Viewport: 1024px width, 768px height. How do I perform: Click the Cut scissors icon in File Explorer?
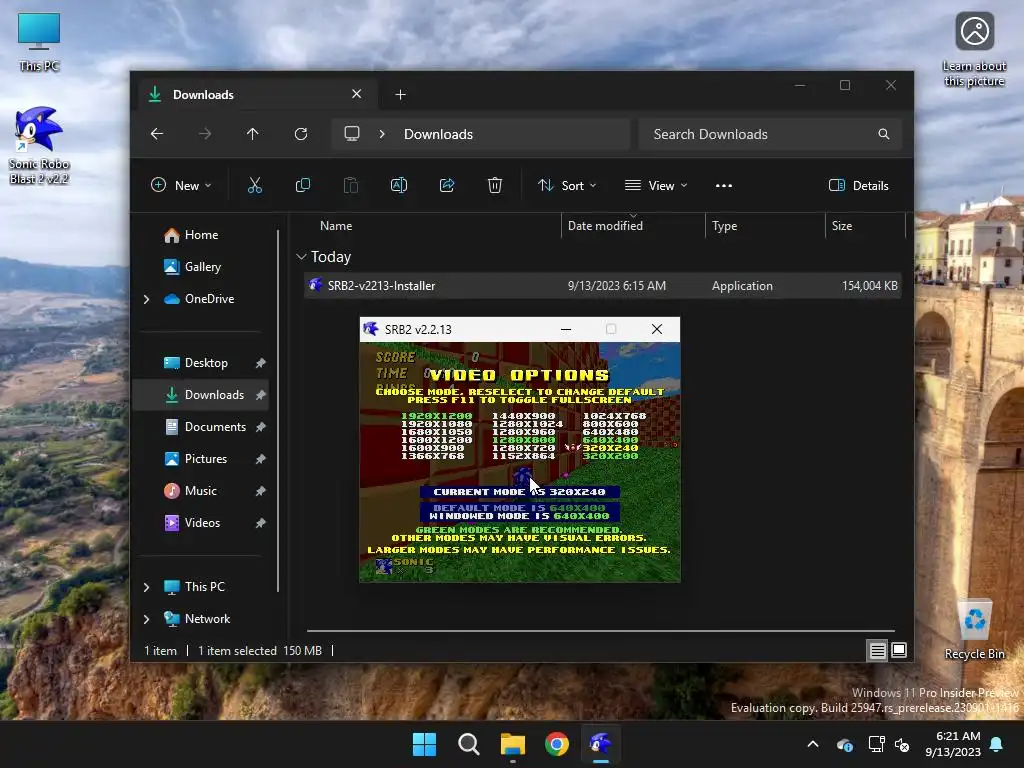(255, 185)
